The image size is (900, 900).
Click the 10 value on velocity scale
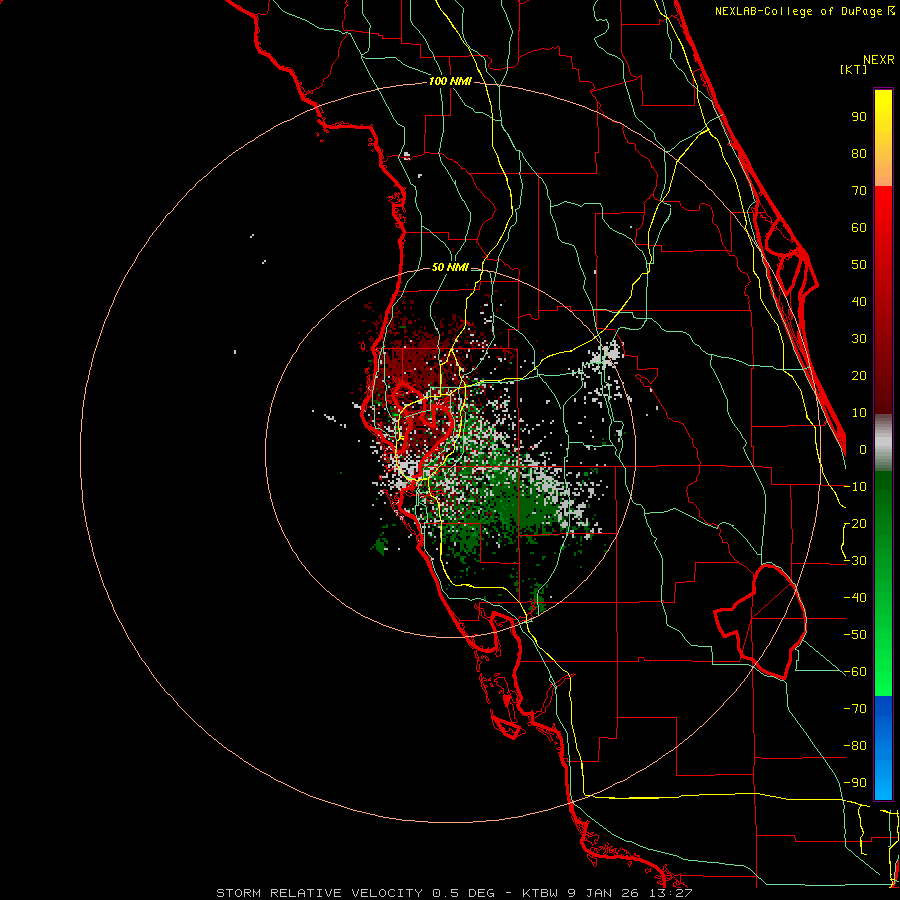pos(859,413)
